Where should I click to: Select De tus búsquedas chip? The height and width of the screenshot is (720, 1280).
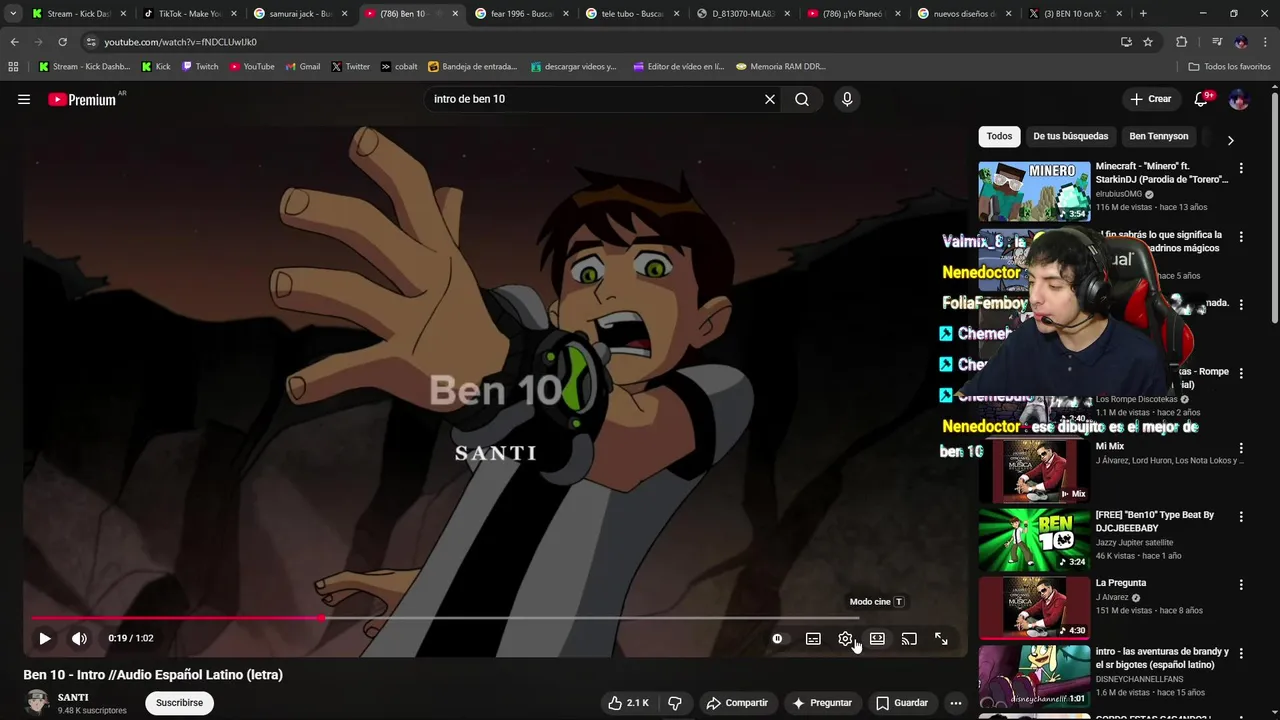(x=1070, y=136)
